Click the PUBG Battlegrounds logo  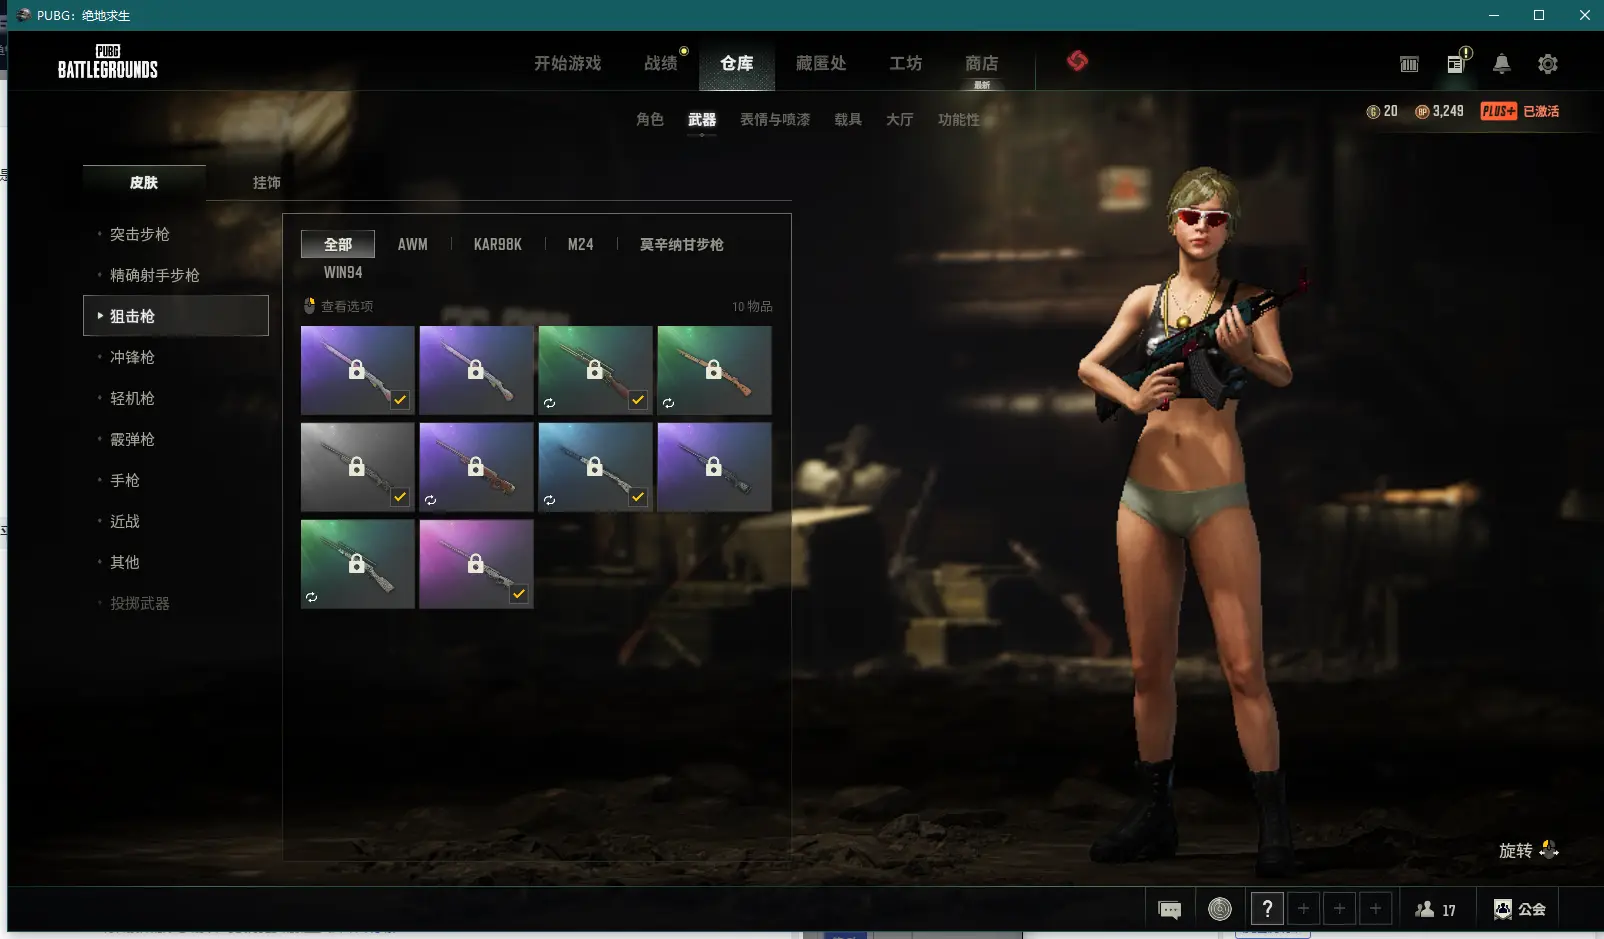(108, 62)
